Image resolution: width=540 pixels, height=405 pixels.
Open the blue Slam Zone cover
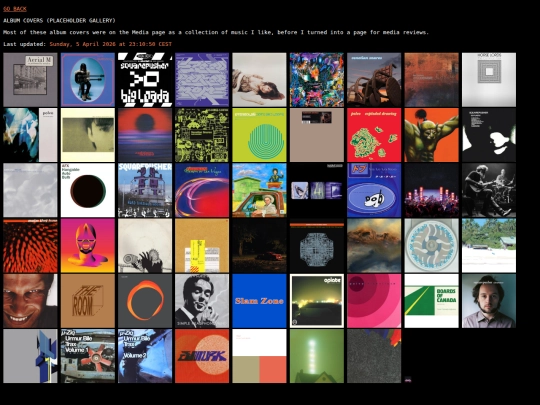point(259,301)
